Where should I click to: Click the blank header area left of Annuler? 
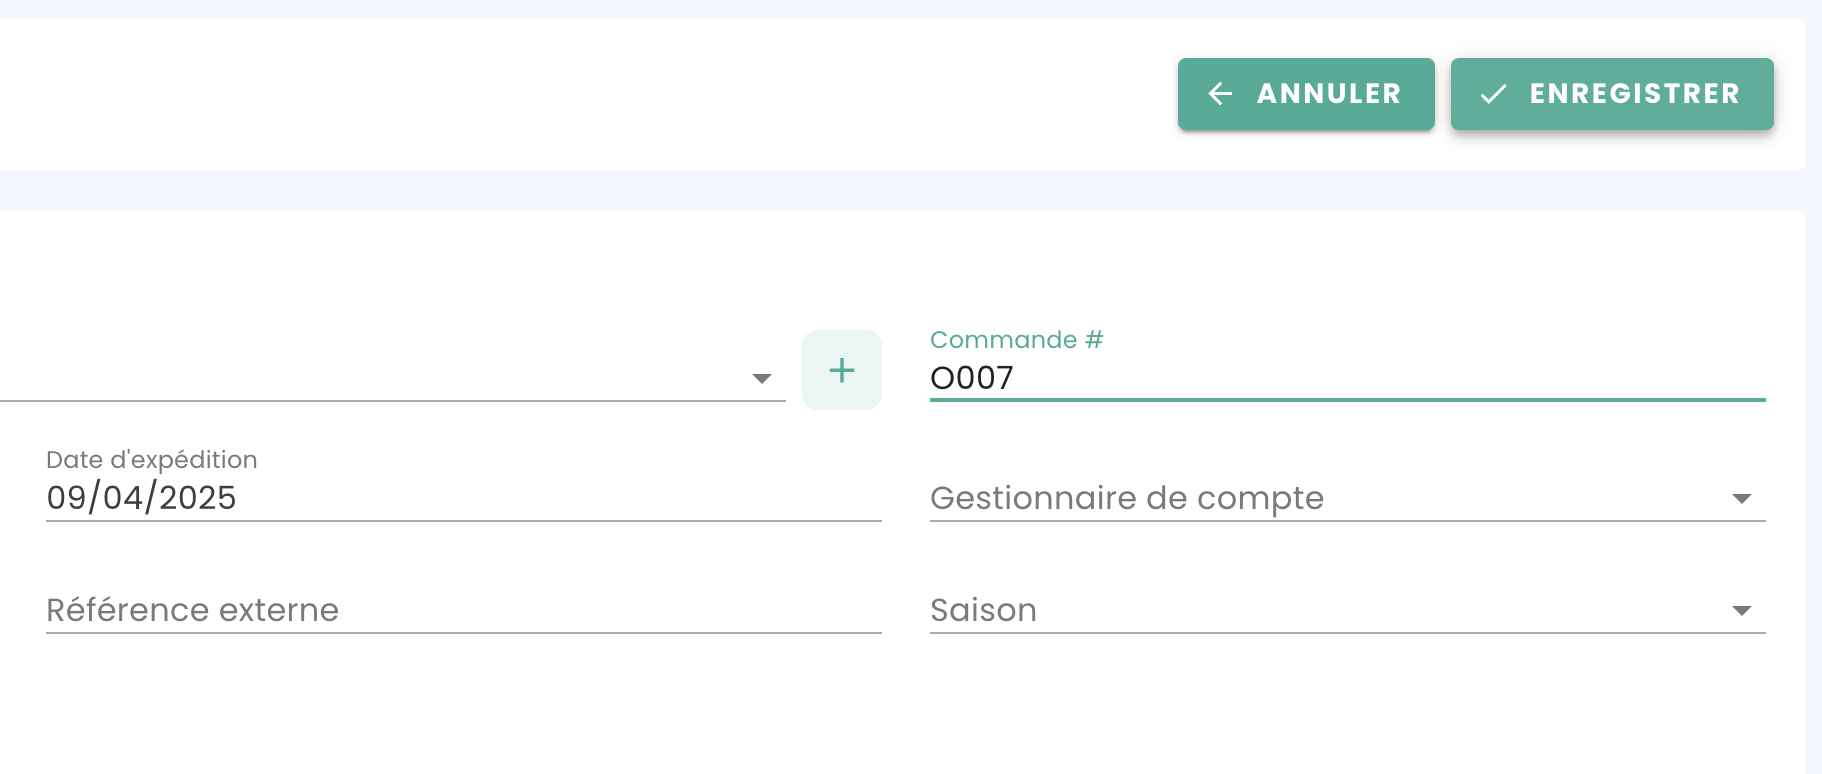600,94
